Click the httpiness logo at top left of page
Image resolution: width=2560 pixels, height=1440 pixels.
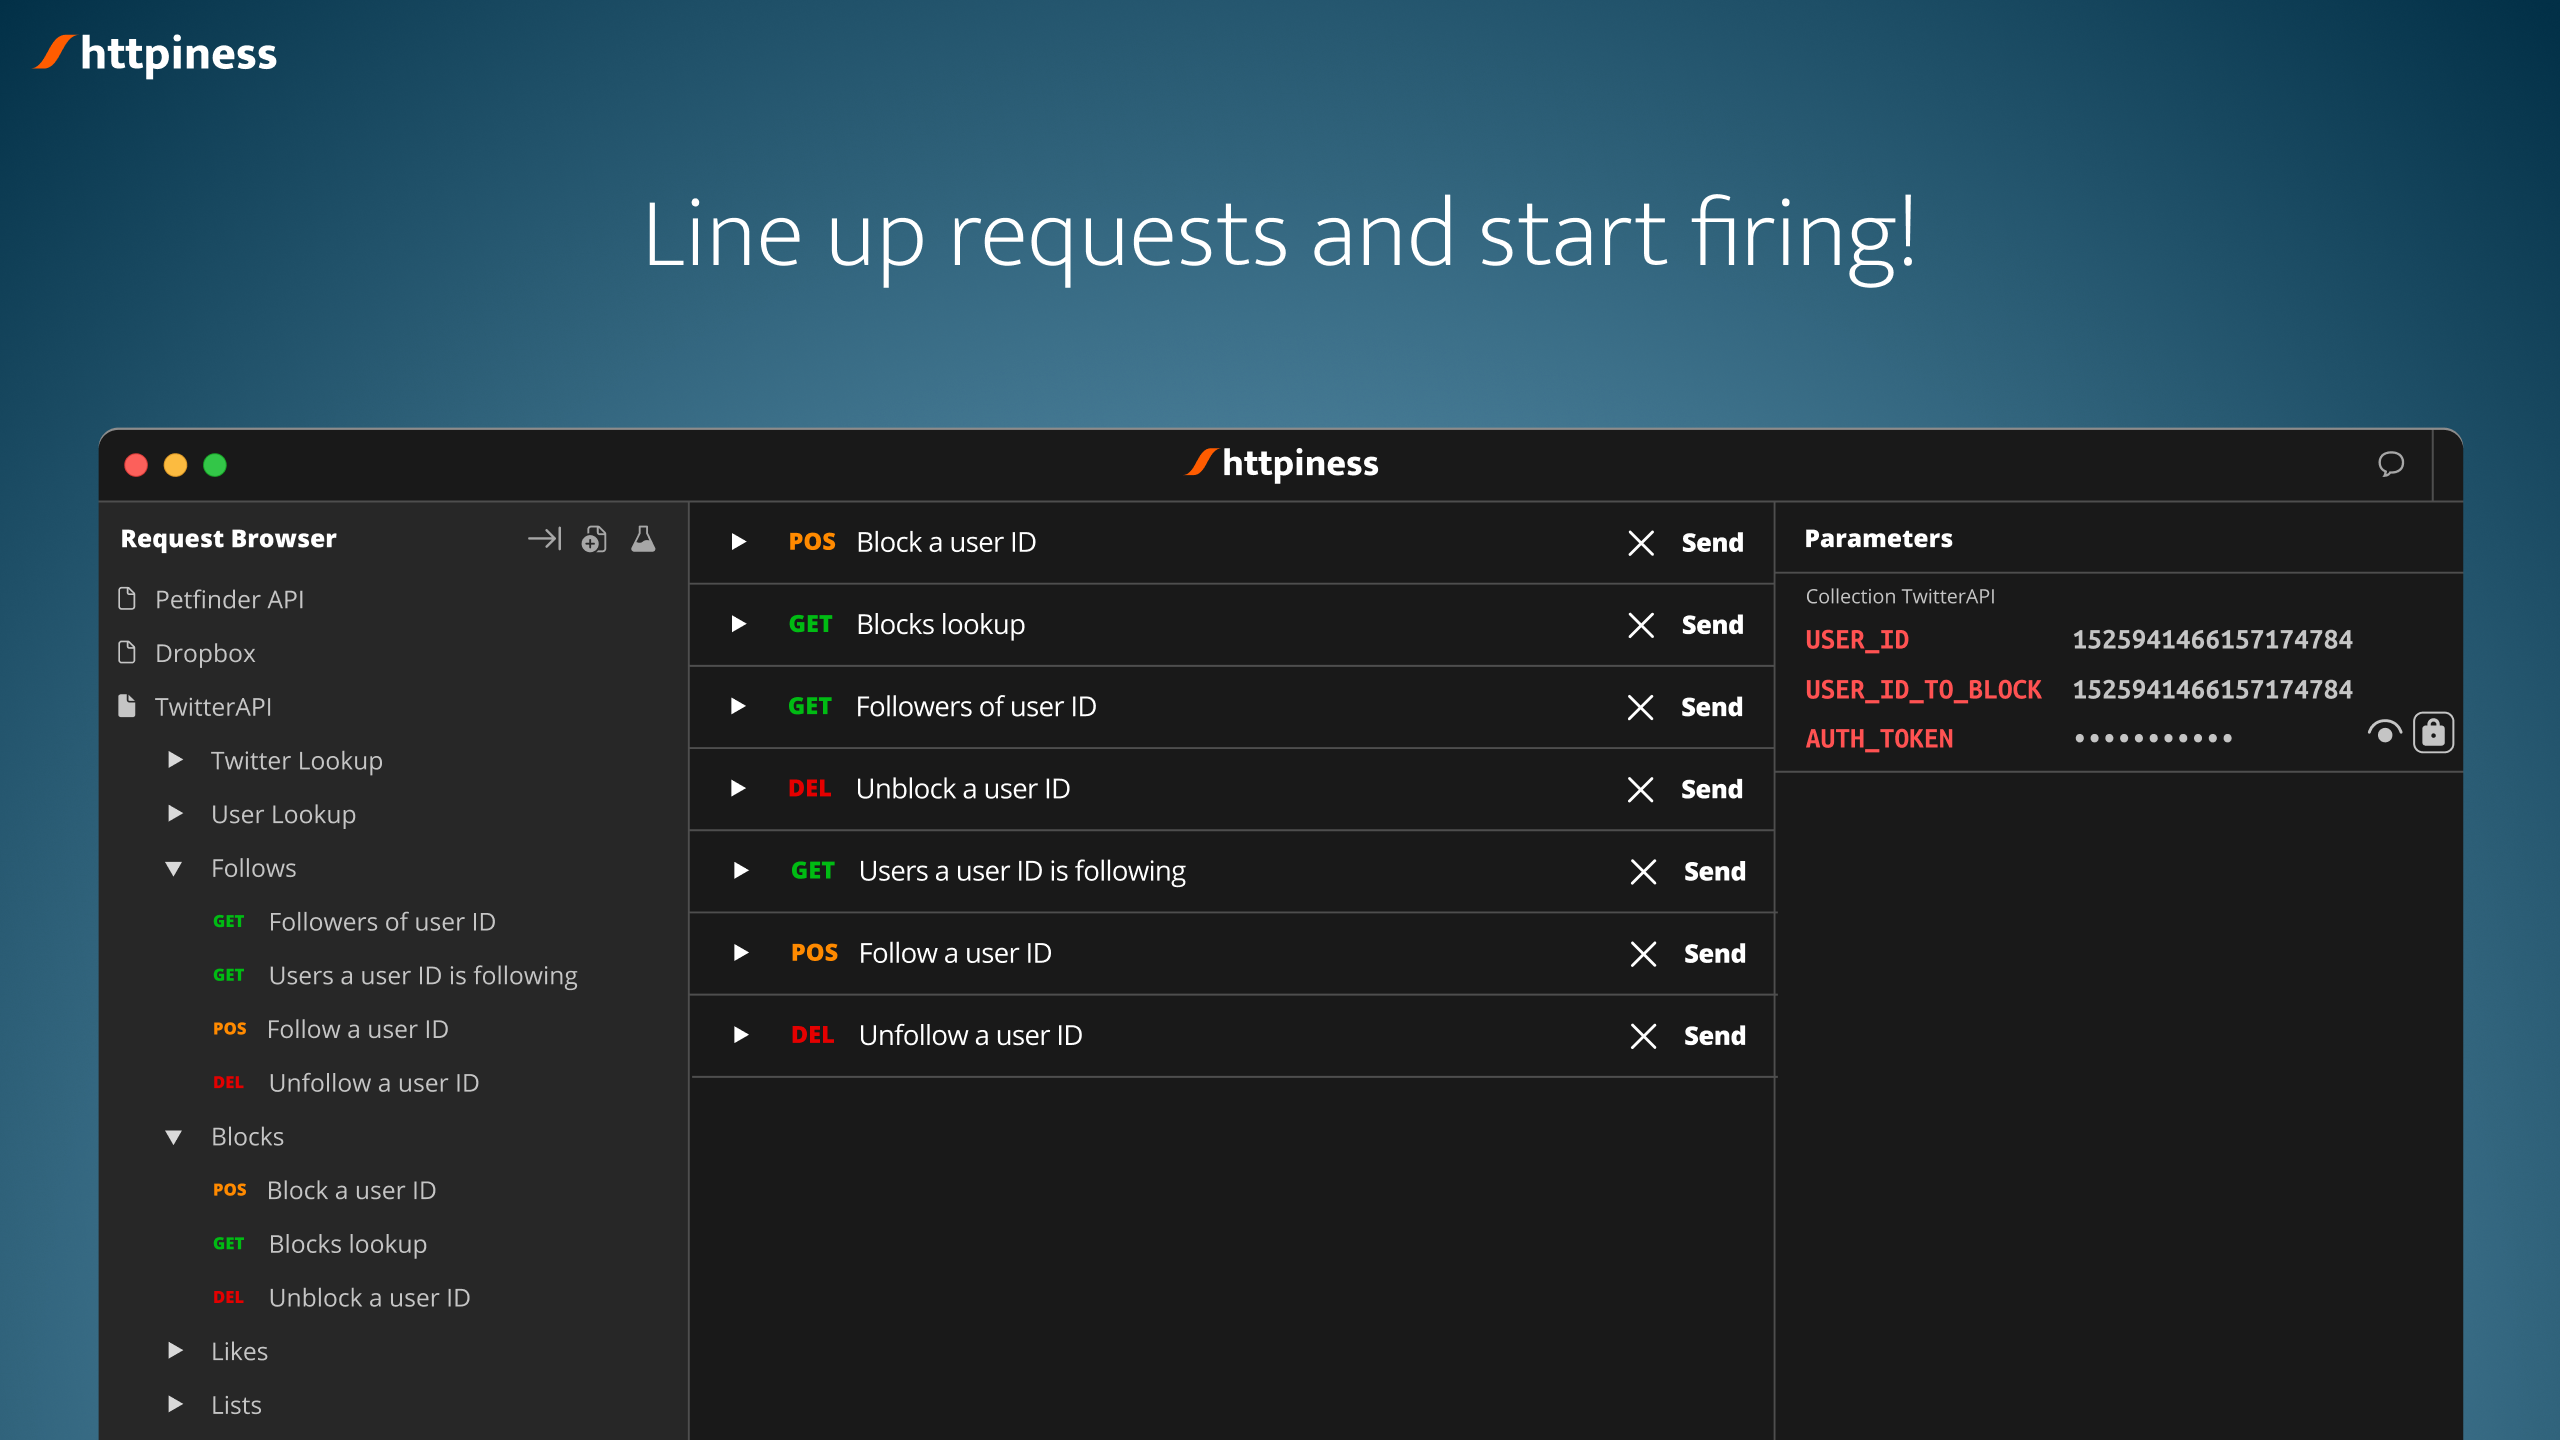pos(156,54)
